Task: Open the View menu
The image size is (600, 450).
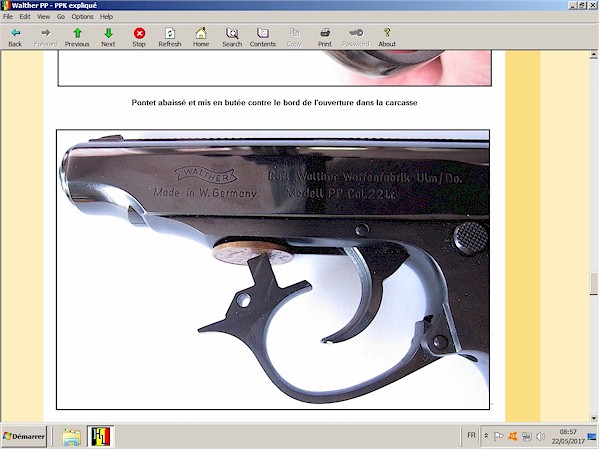Action: point(44,17)
